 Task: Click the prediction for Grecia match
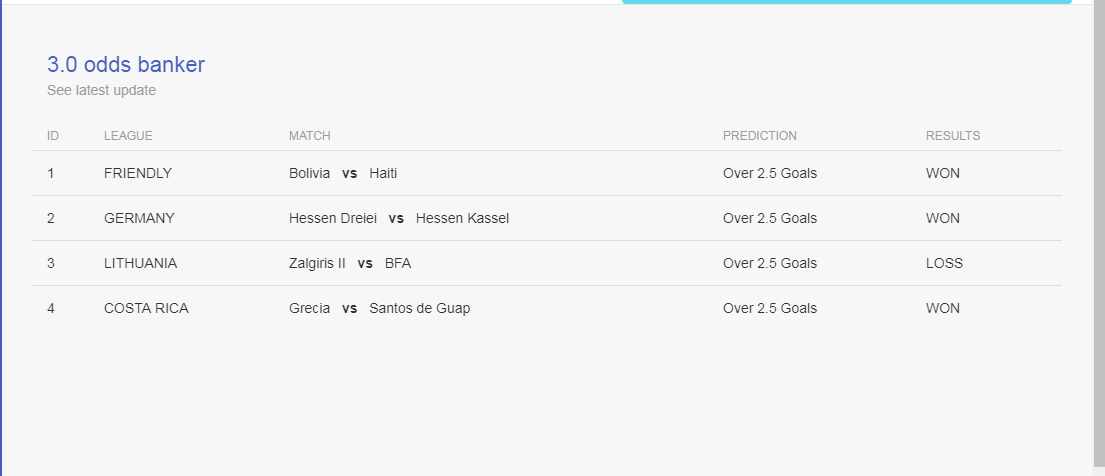click(x=770, y=308)
